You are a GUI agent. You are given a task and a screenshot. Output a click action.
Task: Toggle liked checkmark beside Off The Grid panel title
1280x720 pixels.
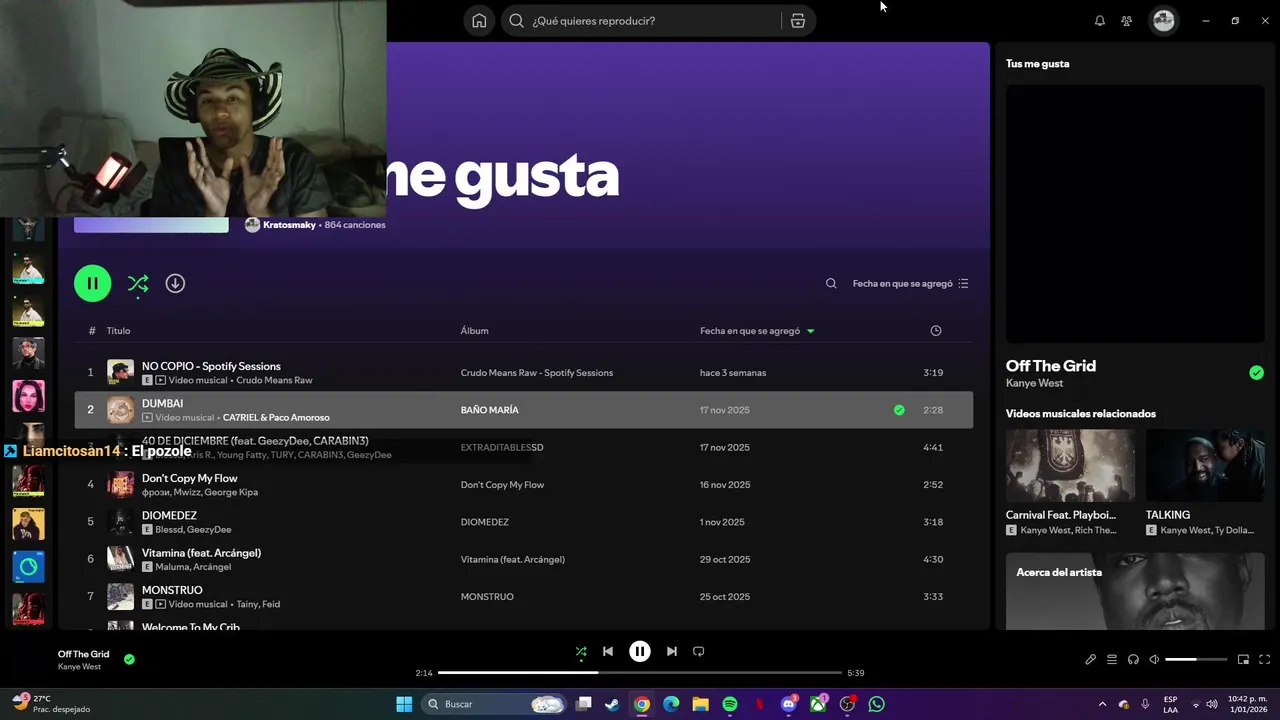[x=1256, y=373]
